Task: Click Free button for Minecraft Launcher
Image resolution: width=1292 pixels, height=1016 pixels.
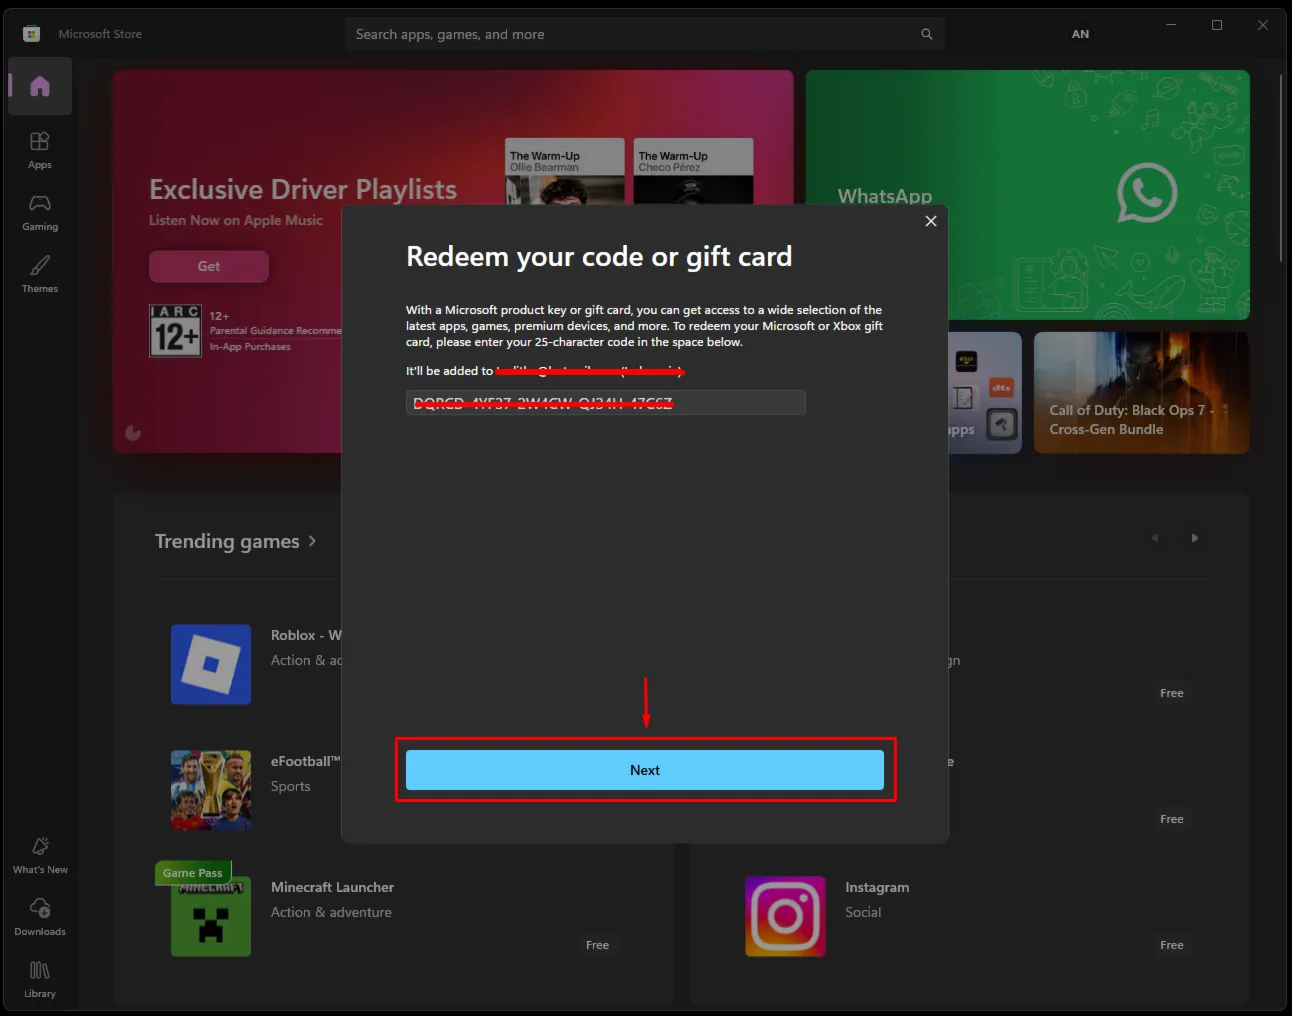Action: coord(597,945)
